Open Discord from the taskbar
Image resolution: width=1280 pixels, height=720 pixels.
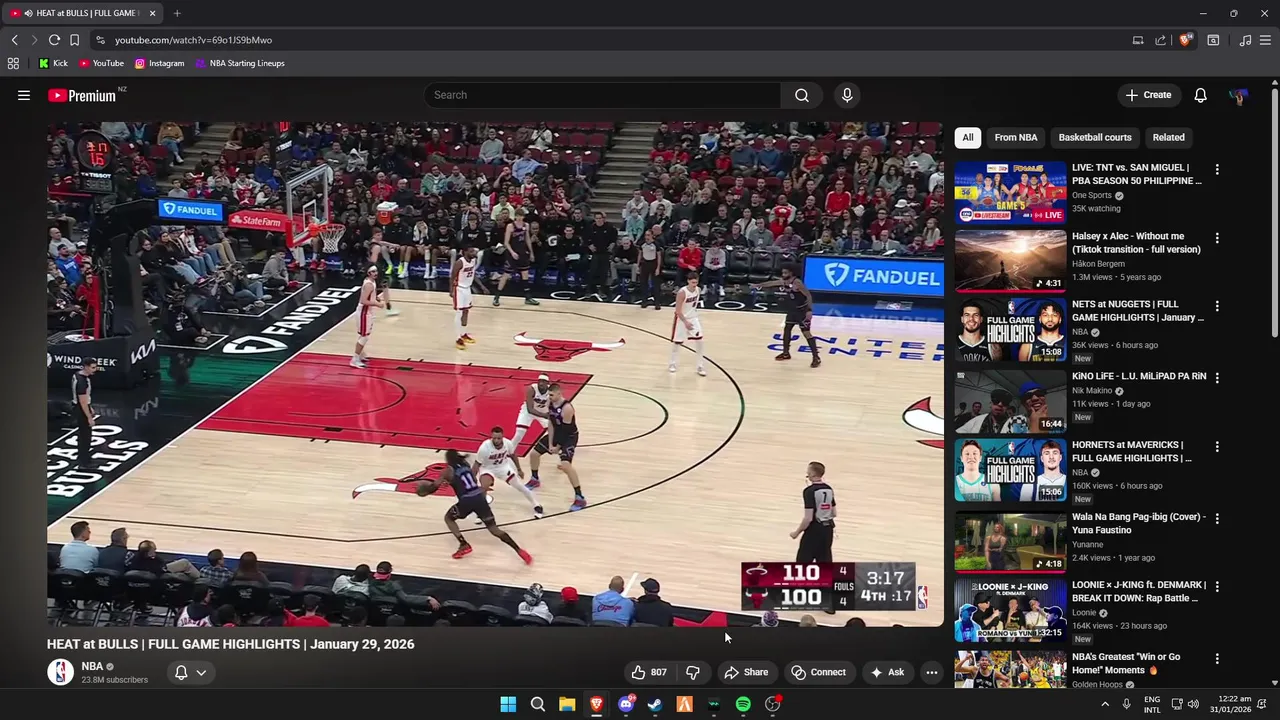tap(626, 704)
